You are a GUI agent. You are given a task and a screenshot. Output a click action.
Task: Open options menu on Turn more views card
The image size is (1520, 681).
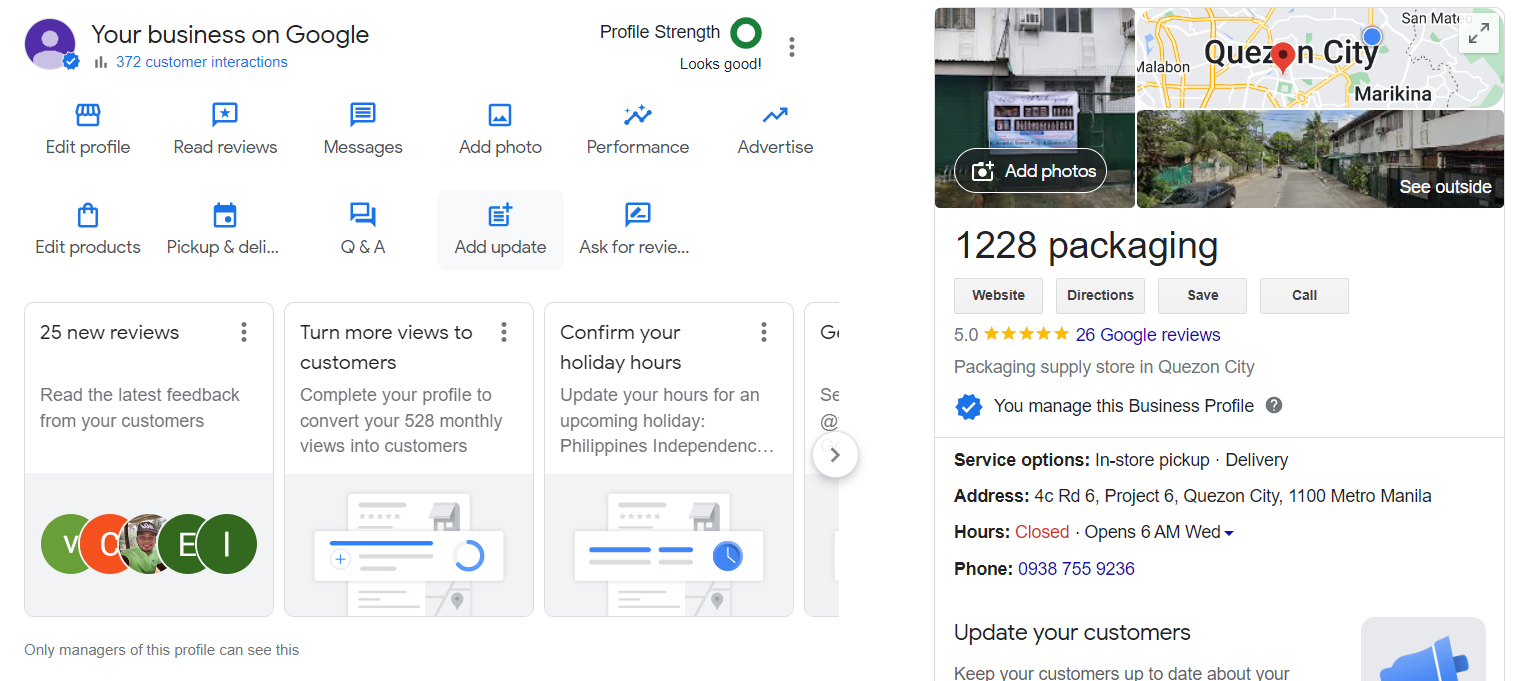pos(504,332)
